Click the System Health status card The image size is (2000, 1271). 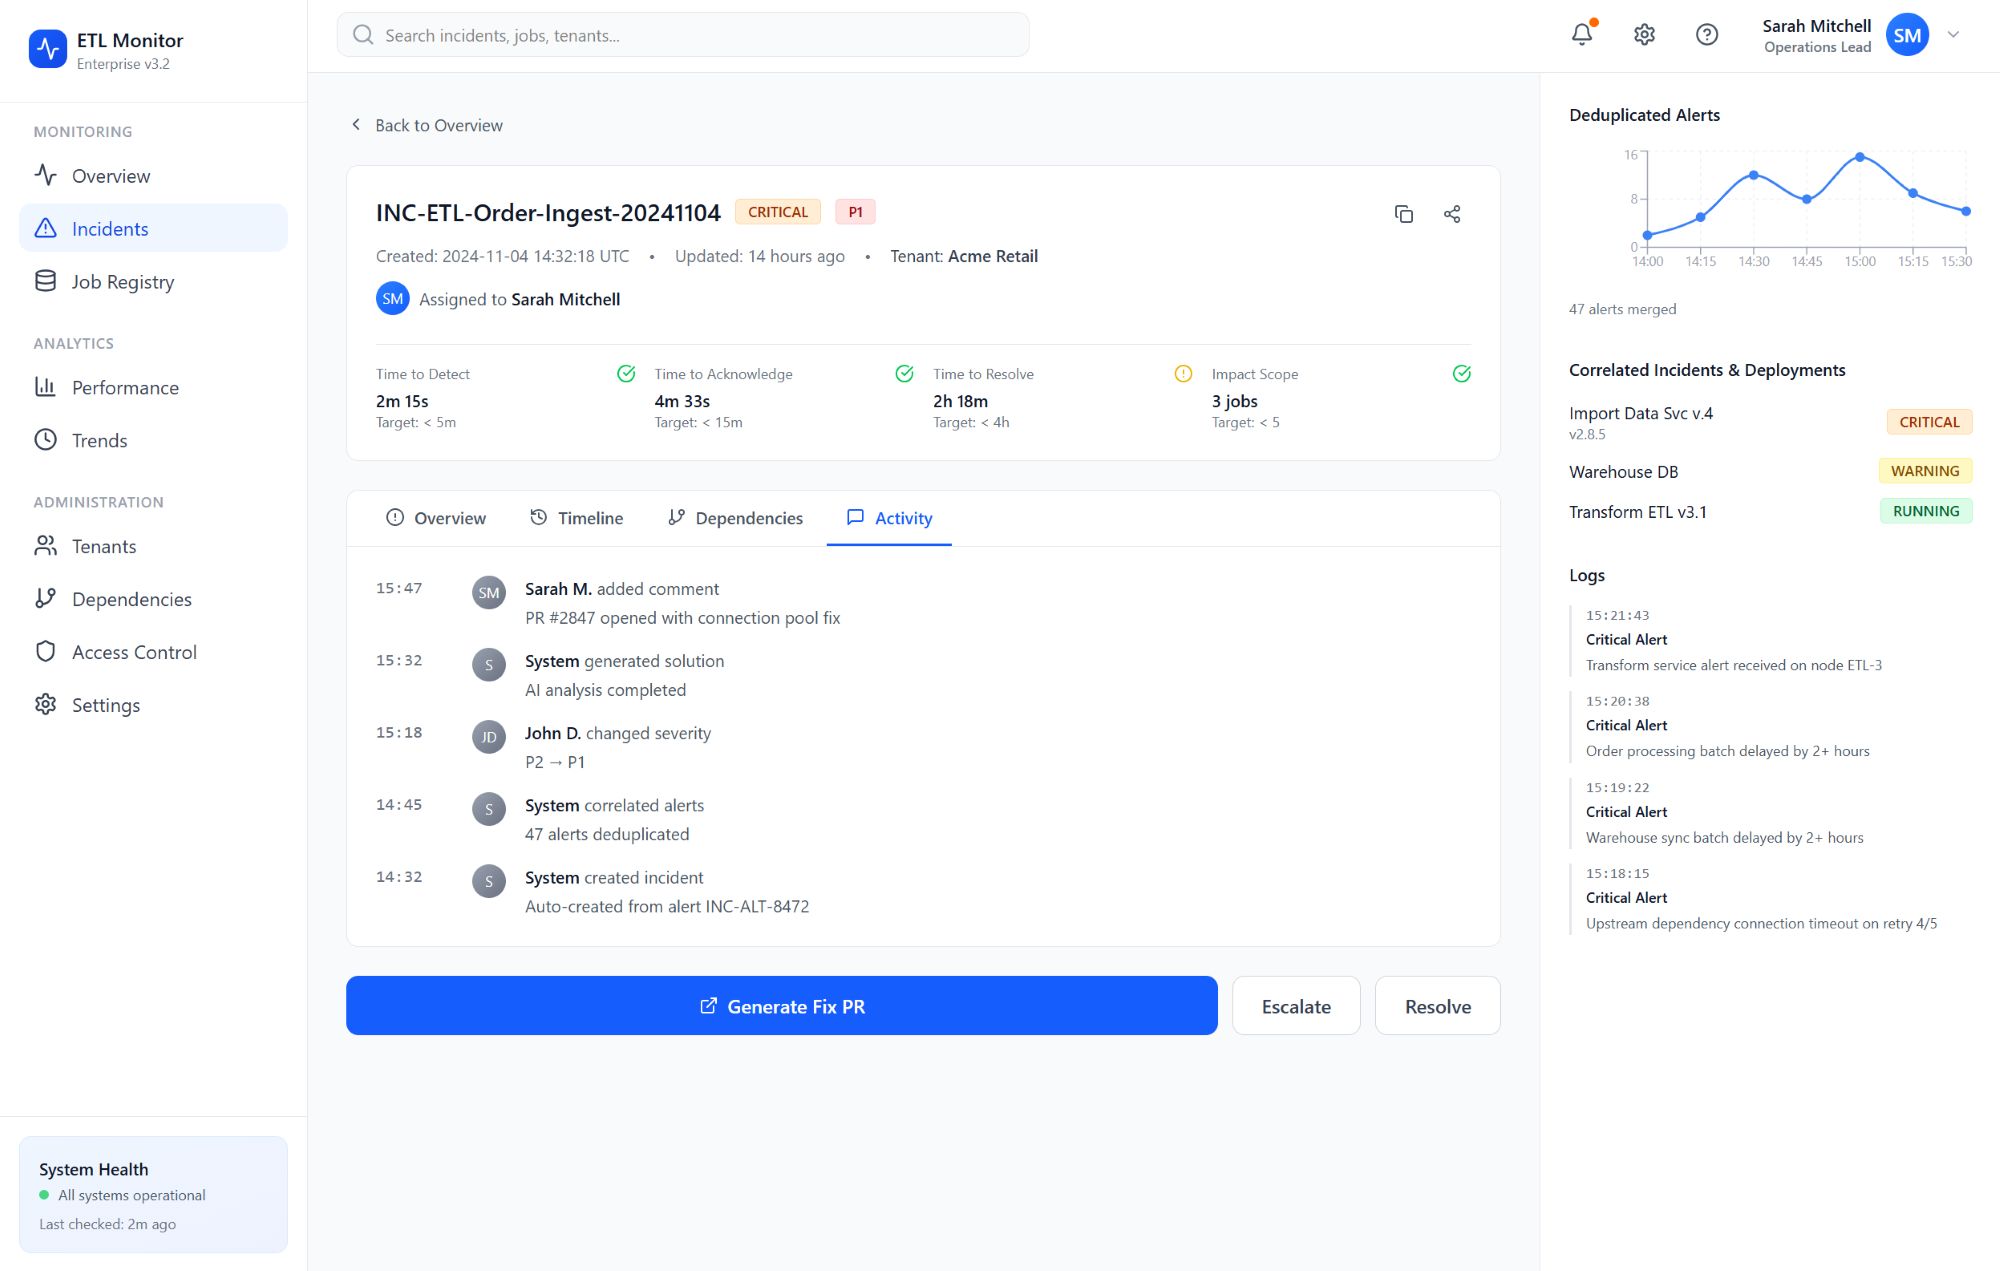coord(153,1194)
